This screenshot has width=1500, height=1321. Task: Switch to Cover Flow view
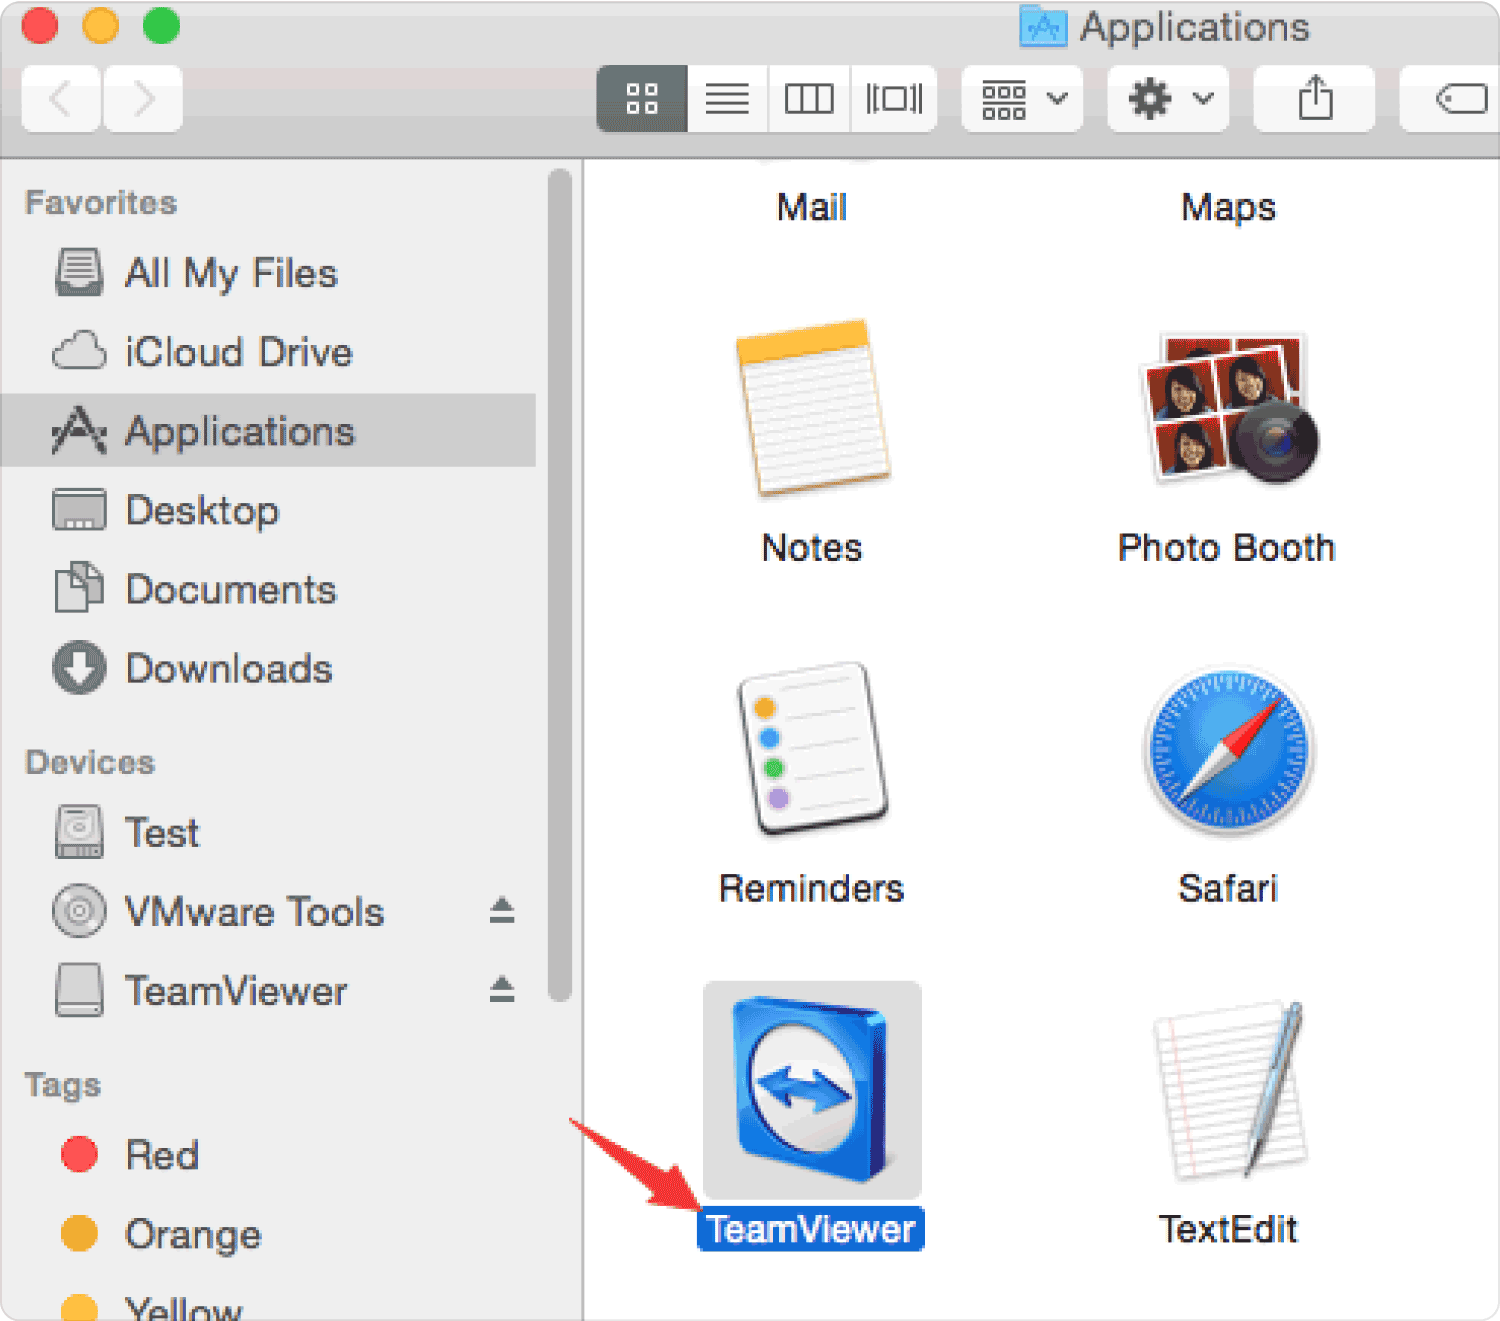point(894,99)
